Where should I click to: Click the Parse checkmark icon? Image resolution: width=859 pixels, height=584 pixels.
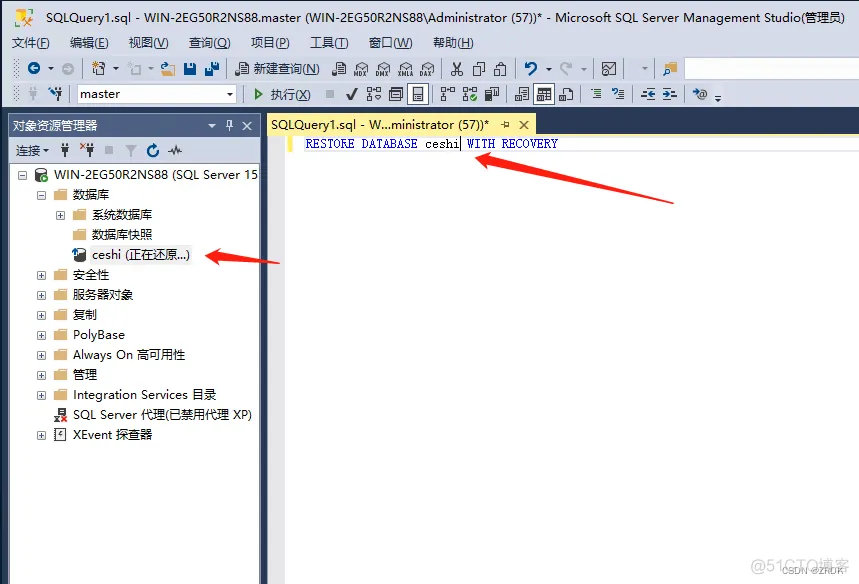352,94
